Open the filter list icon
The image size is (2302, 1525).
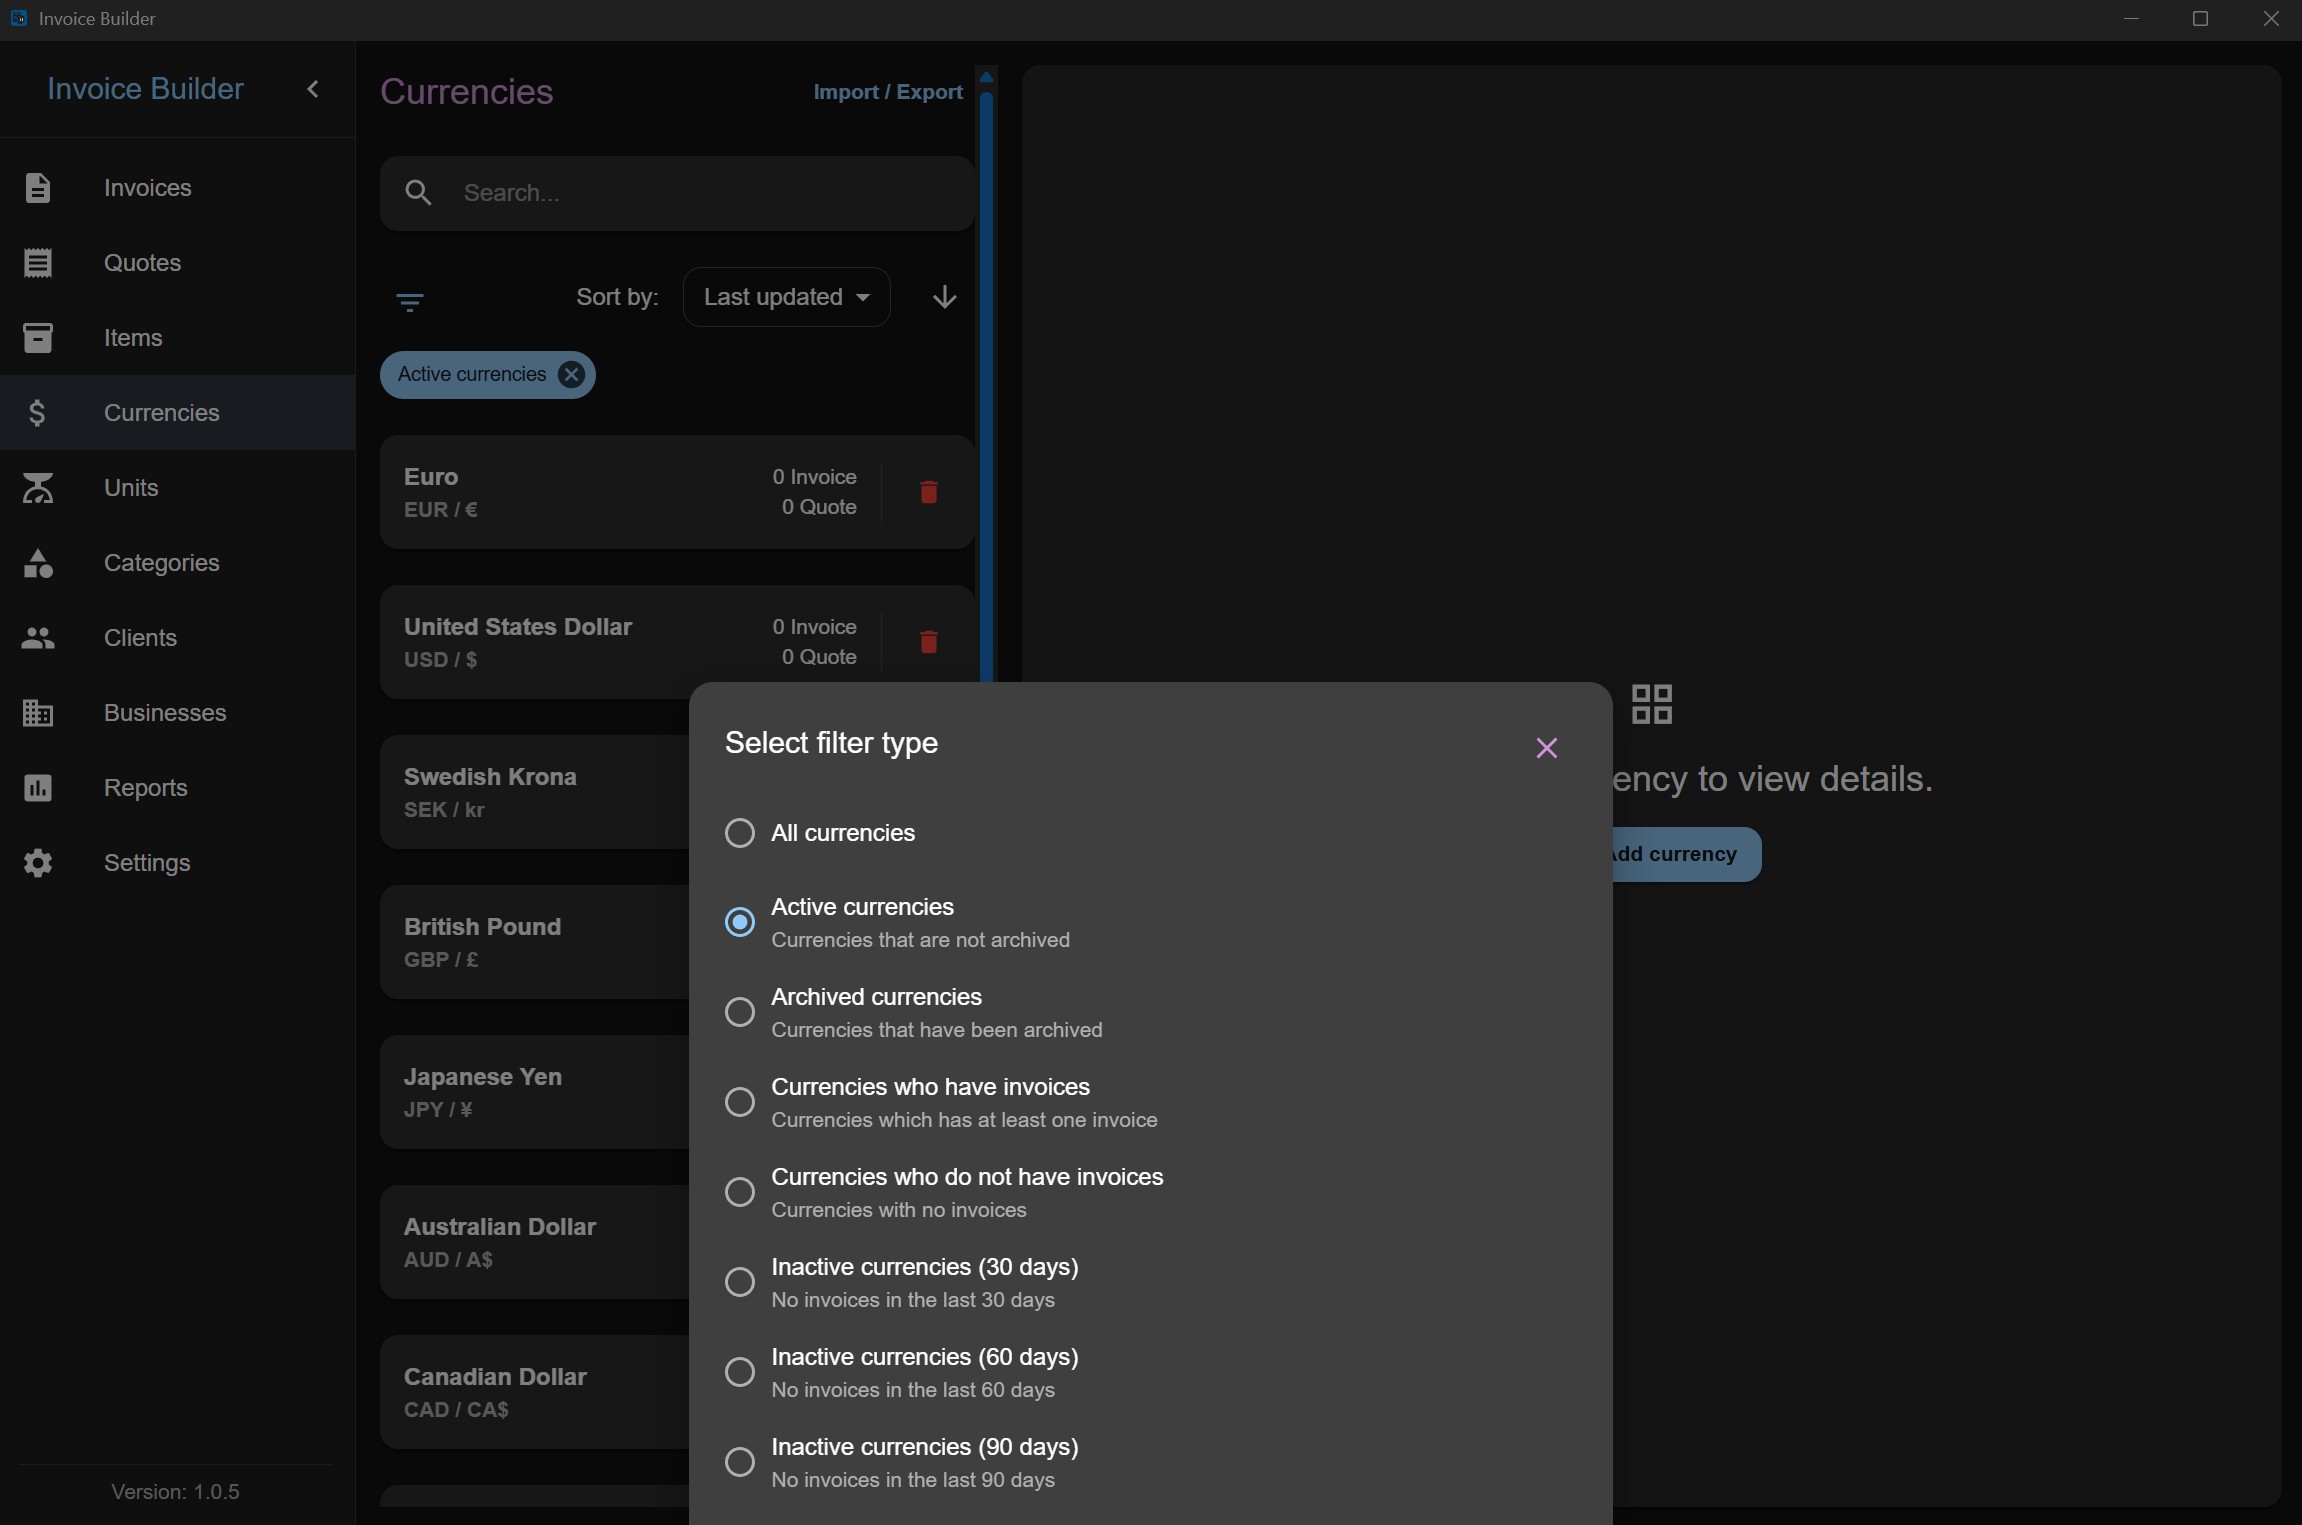410,301
